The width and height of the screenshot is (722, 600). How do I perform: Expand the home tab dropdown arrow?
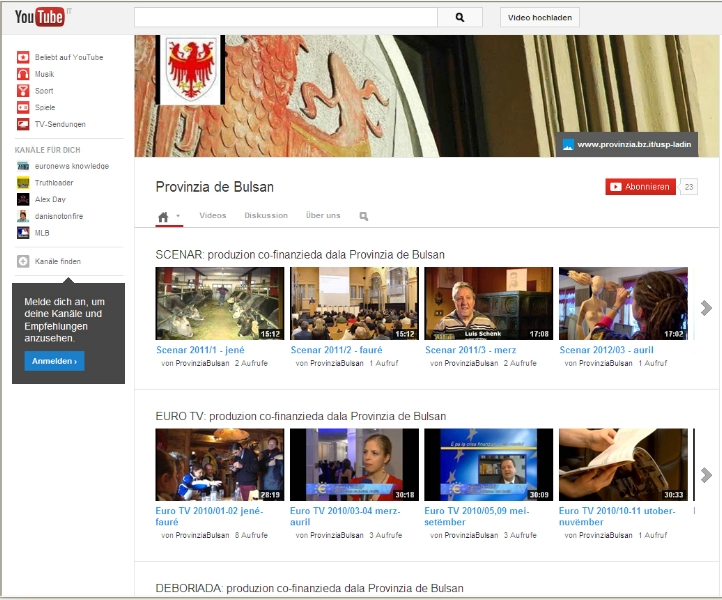click(178, 216)
